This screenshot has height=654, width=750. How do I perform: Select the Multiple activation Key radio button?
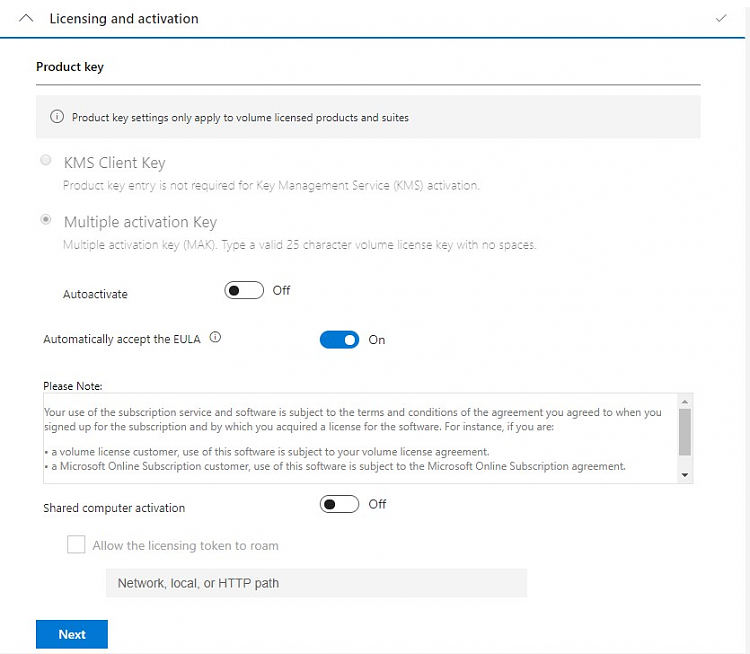[x=46, y=219]
